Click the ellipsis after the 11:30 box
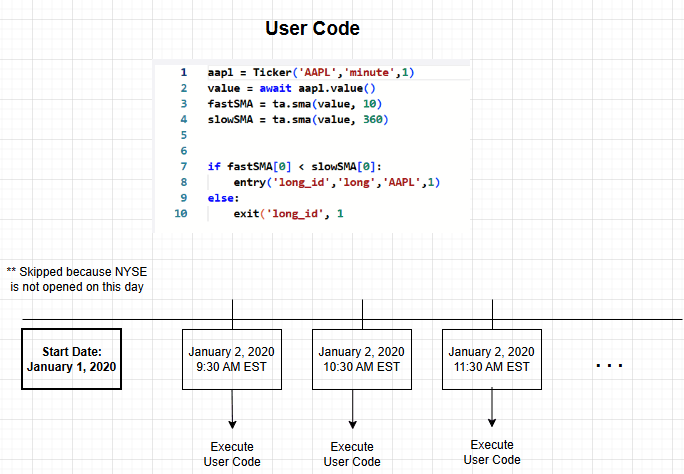Image resolution: width=684 pixels, height=474 pixels. [609, 366]
